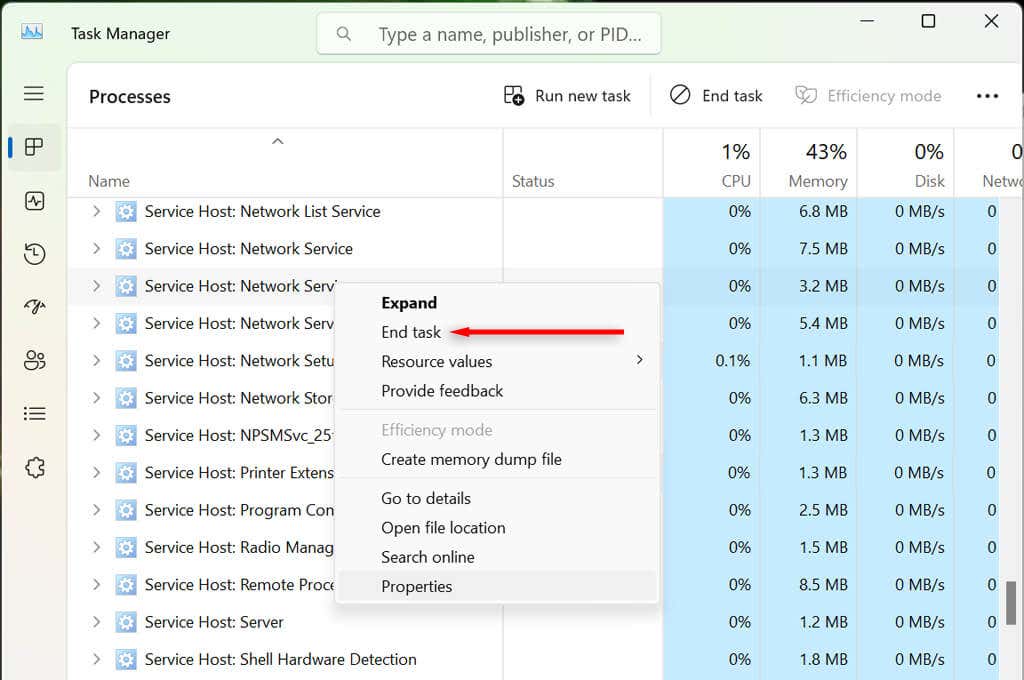
Task: Click the End task toolbar button
Action: pyautogui.click(x=716, y=95)
